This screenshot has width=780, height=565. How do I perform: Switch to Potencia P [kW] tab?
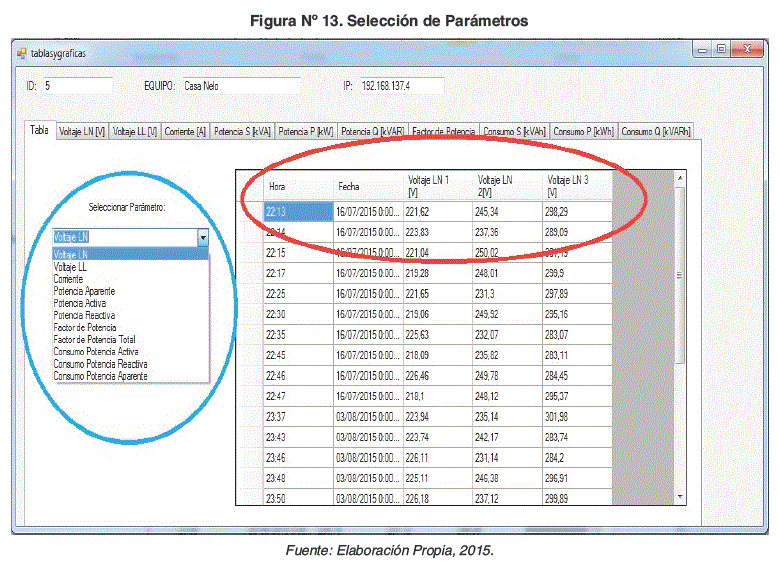click(x=306, y=131)
